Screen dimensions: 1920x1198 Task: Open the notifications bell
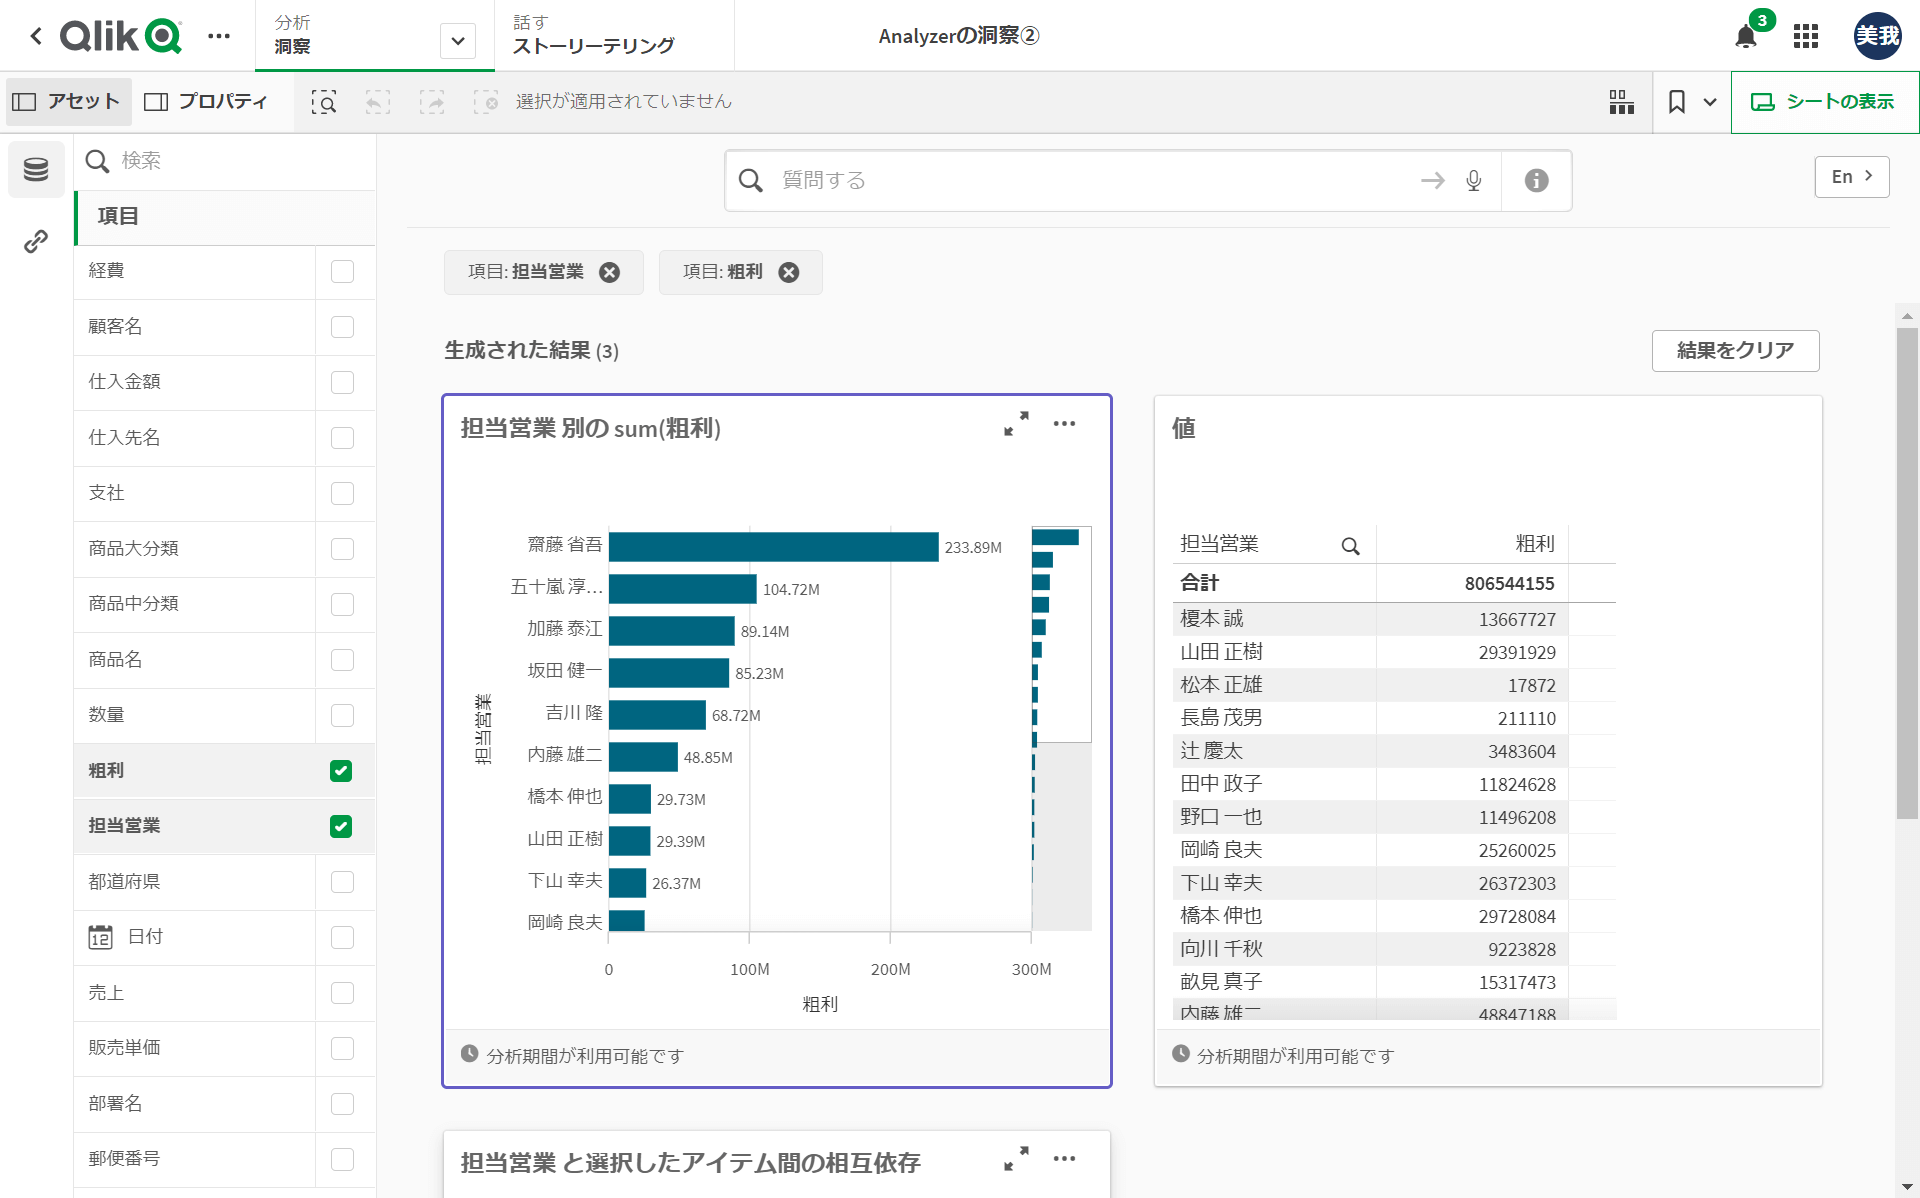click(x=1746, y=37)
